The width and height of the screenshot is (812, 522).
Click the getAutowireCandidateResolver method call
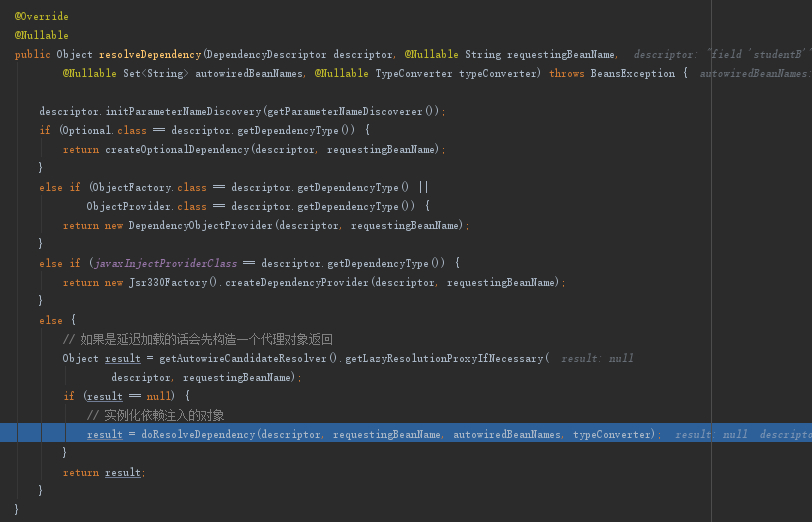[x=243, y=358]
